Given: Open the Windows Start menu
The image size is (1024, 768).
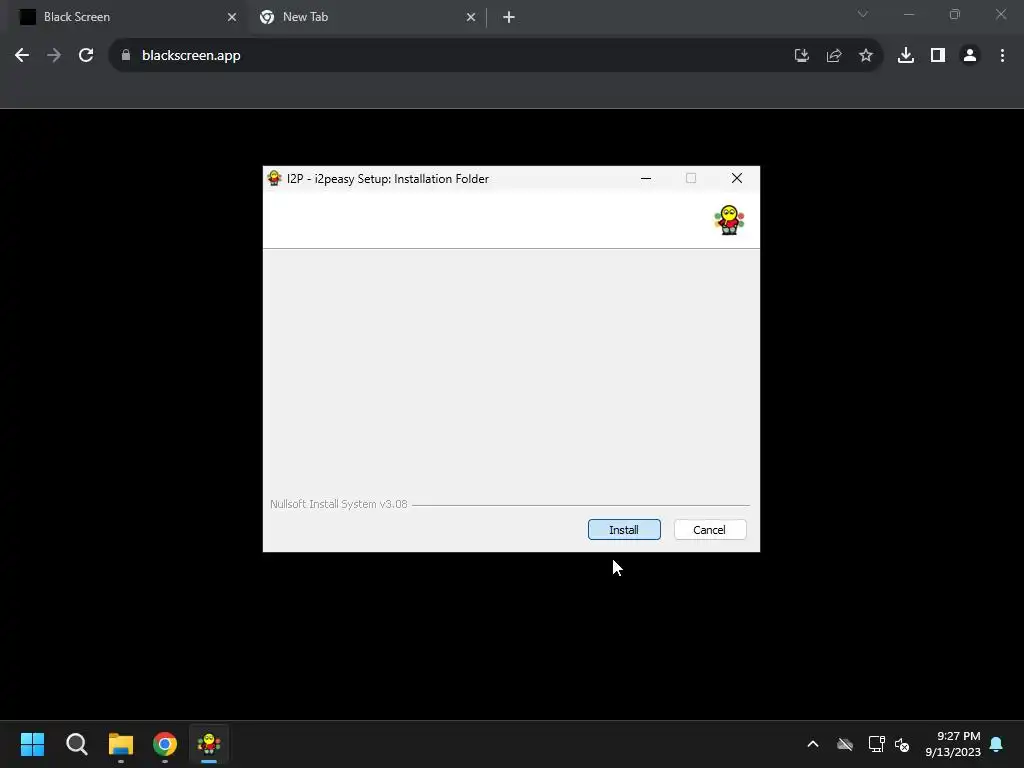Looking at the screenshot, I should pyautogui.click(x=33, y=744).
